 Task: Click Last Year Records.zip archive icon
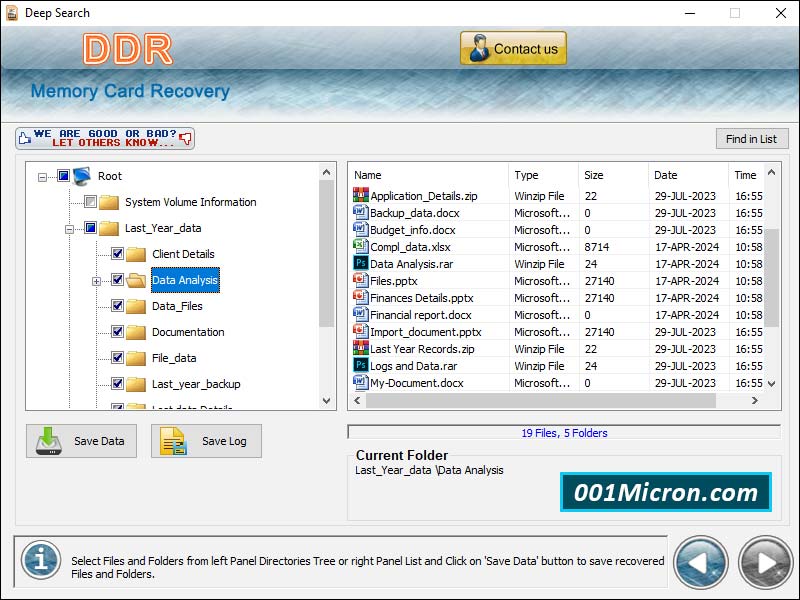[361, 348]
